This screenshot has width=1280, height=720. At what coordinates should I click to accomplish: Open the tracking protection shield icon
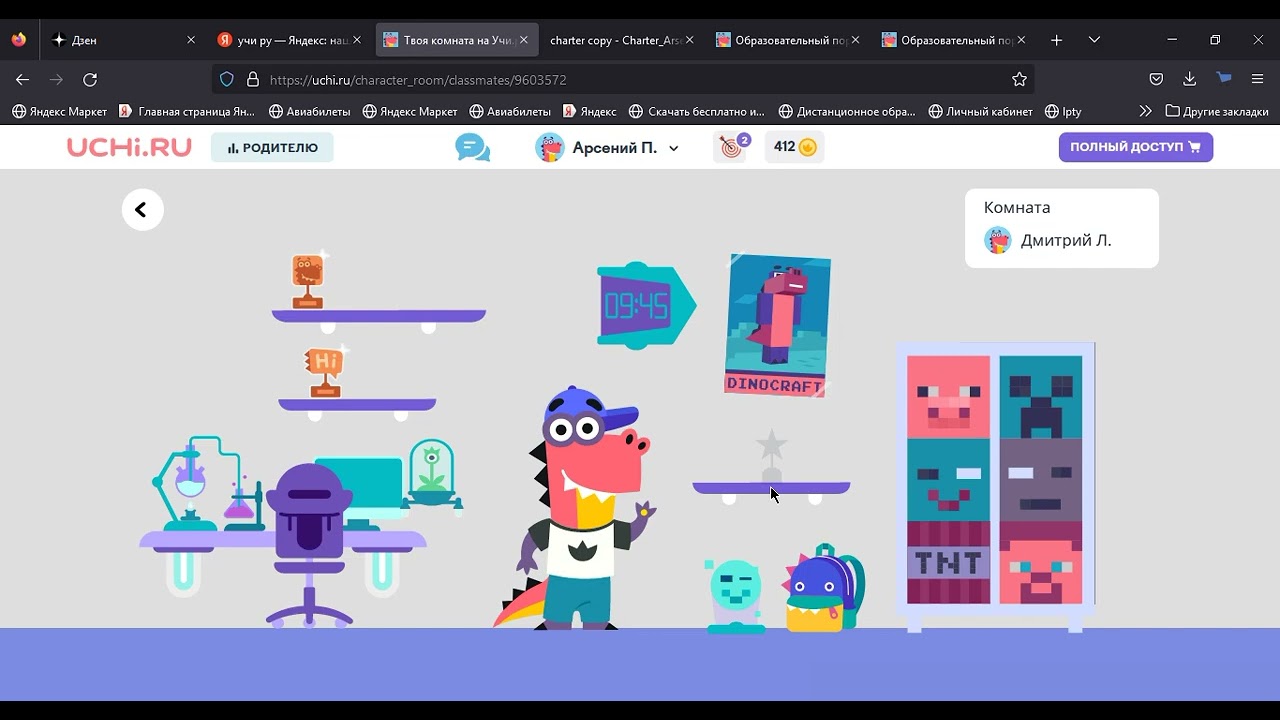[227, 79]
